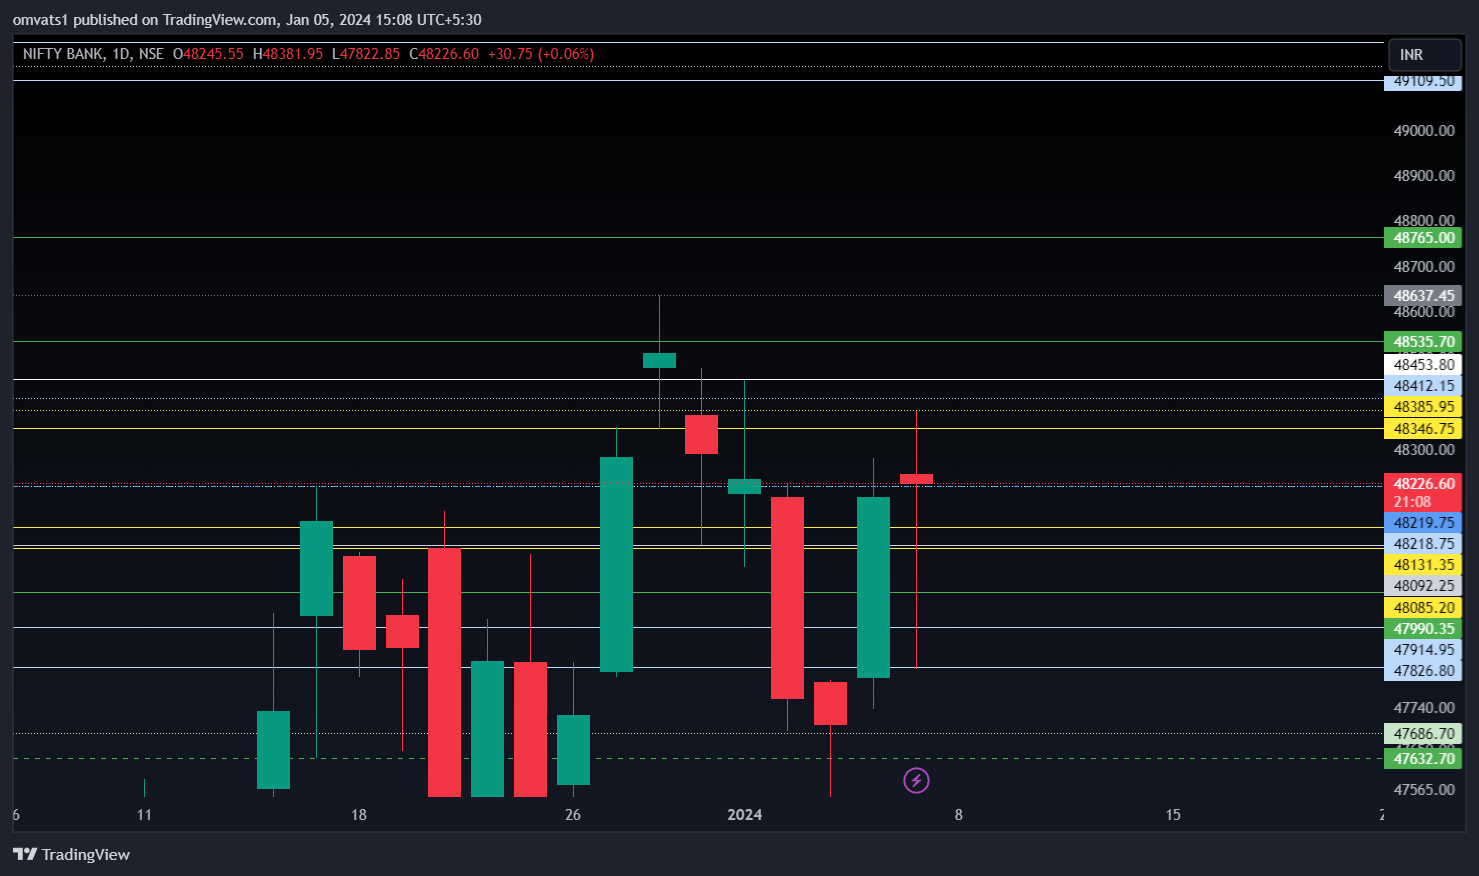The height and width of the screenshot is (876, 1479).
Task: Click the 15 date label on the time axis
Action: [1173, 815]
